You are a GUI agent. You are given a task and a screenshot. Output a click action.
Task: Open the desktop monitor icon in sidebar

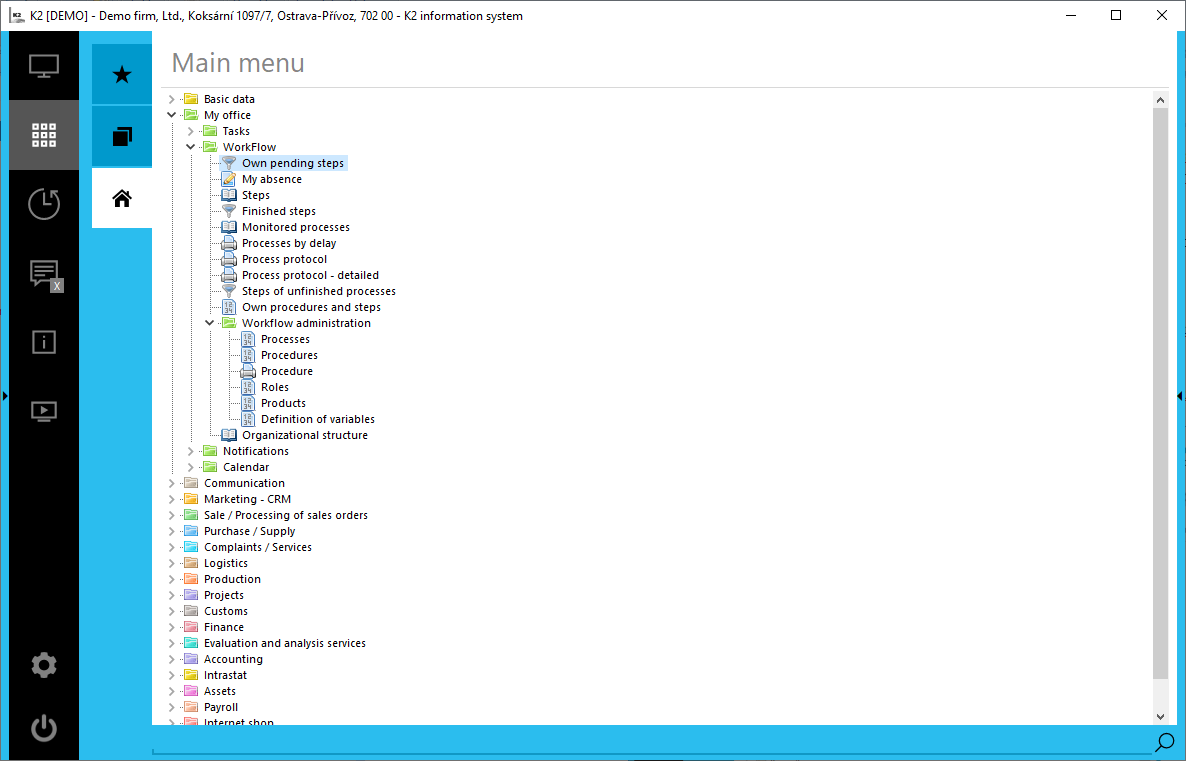tap(44, 66)
